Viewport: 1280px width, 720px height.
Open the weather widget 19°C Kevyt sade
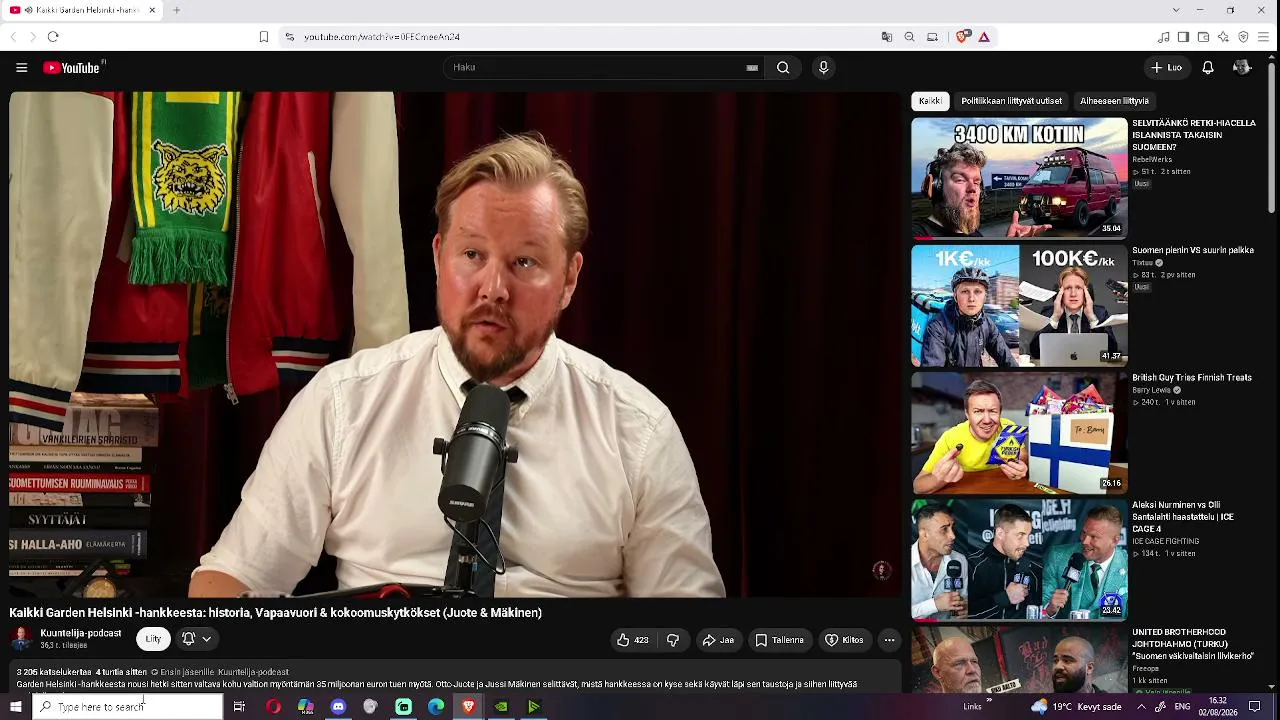tap(1075, 706)
